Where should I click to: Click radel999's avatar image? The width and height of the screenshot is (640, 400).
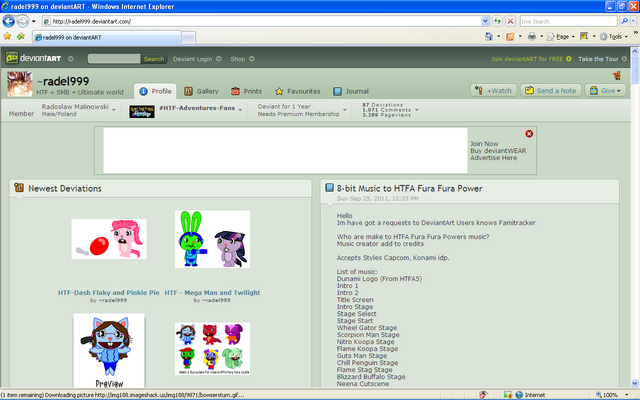[20, 84]
